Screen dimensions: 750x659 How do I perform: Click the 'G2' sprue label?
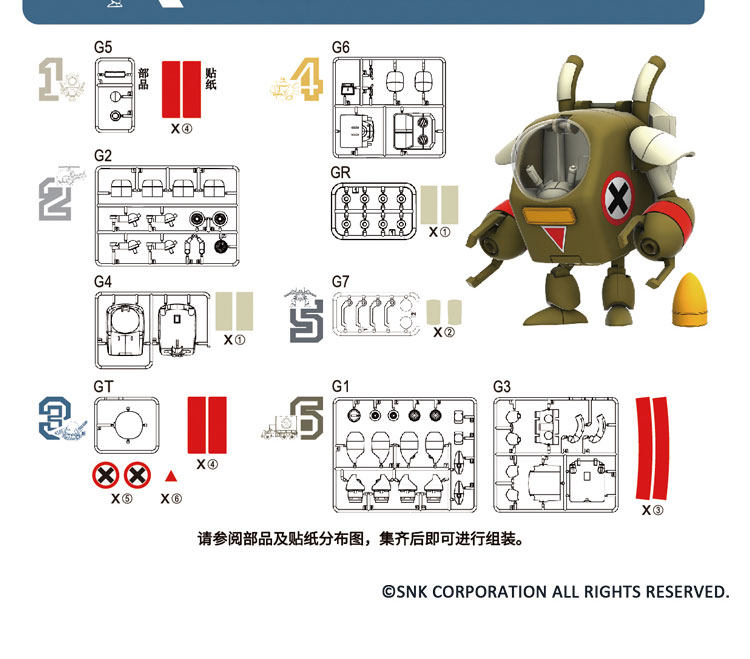103,156
